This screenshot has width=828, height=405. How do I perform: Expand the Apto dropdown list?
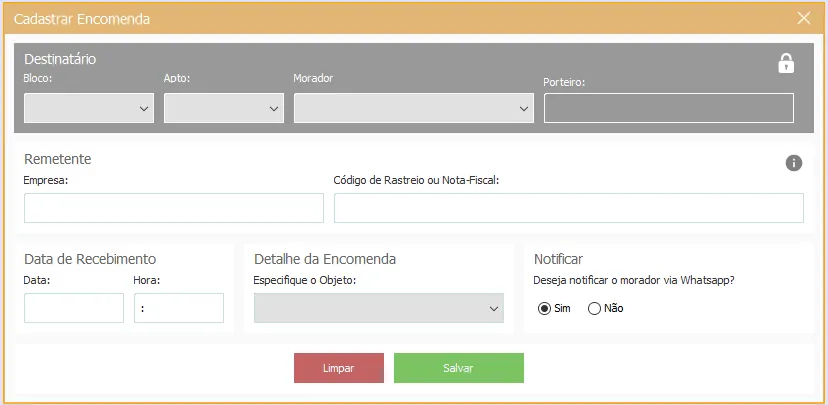click(x=224, y=108)
